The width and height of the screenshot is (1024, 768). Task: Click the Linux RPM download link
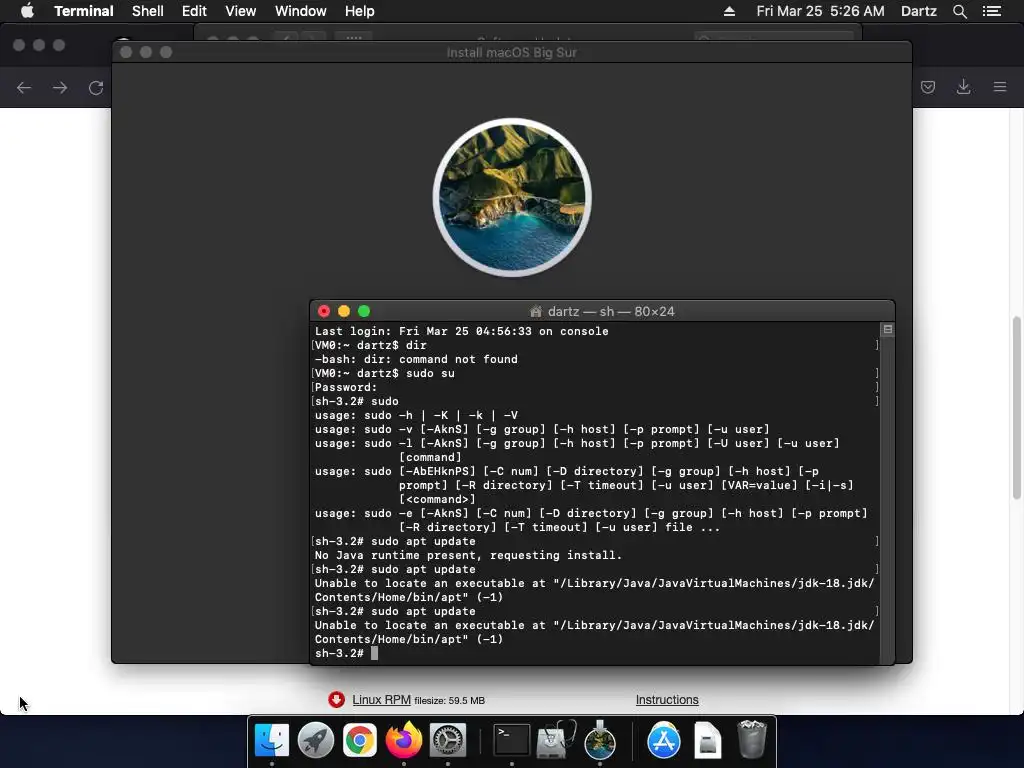coord(381,699)
